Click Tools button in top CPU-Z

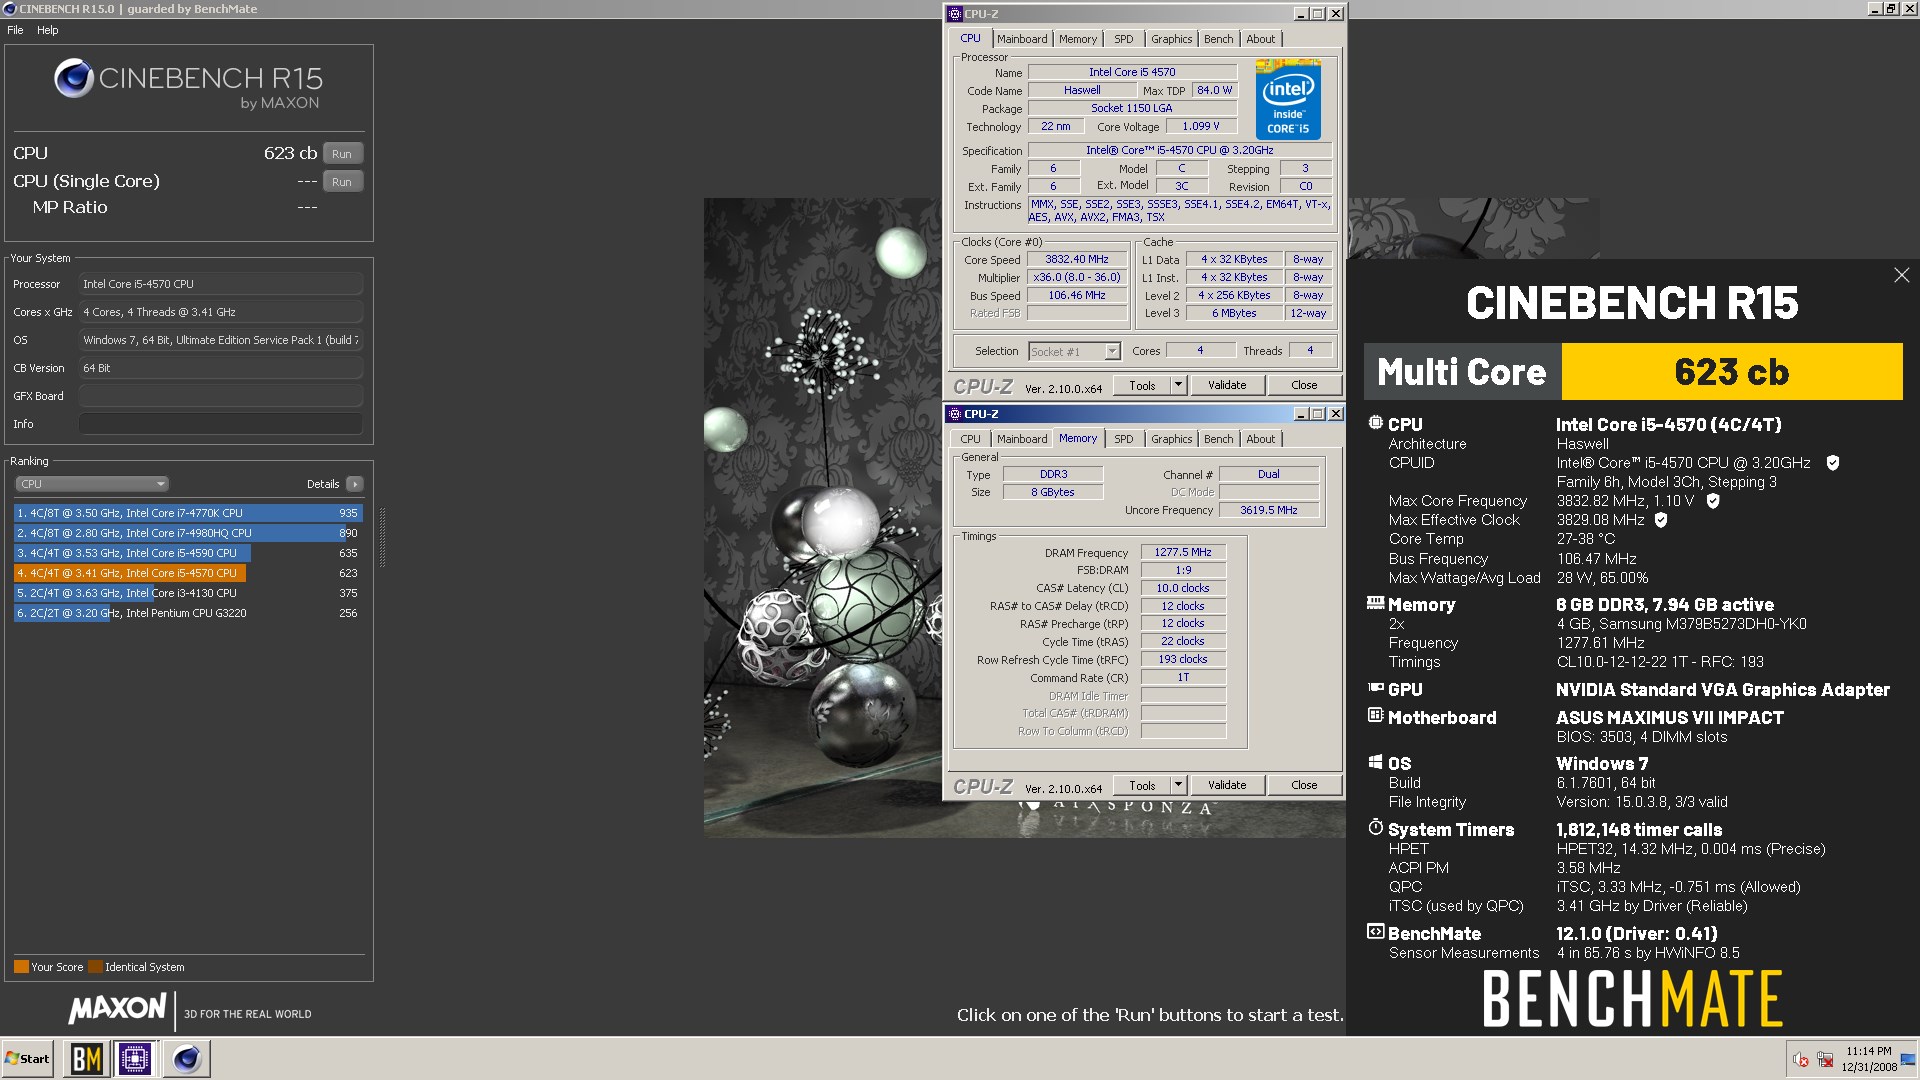pyautogui.click(x=1142, y=385)
